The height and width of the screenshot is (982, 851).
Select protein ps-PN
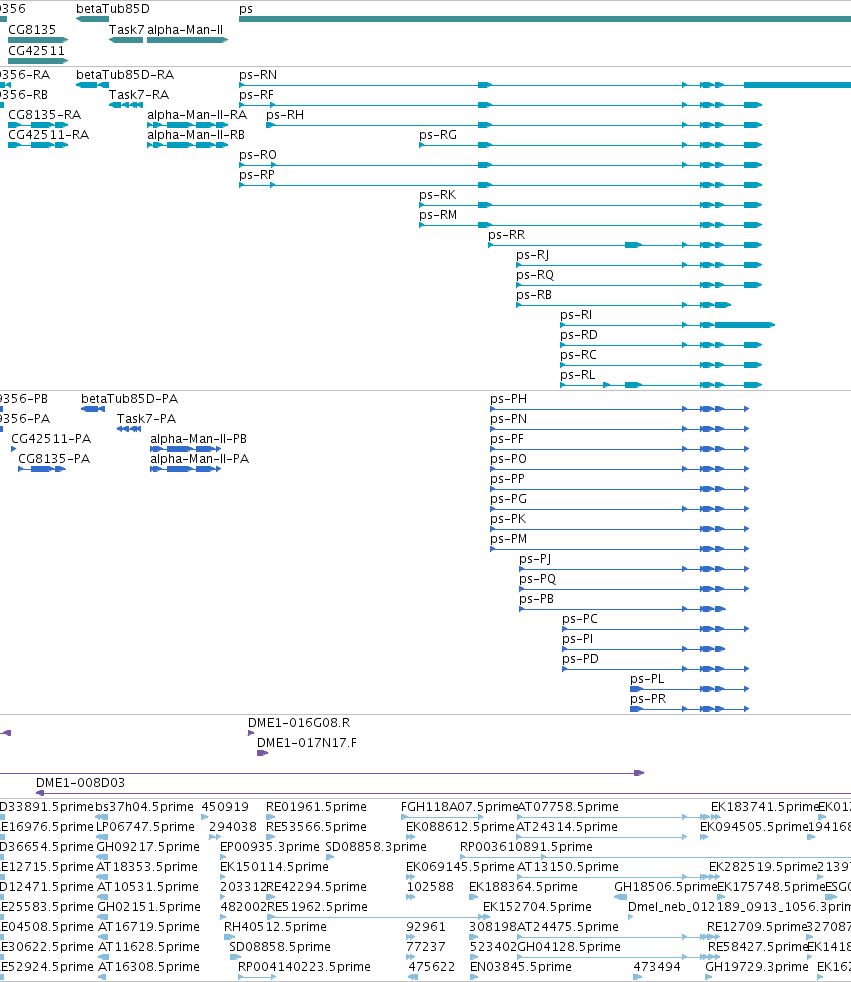[508, 419]
